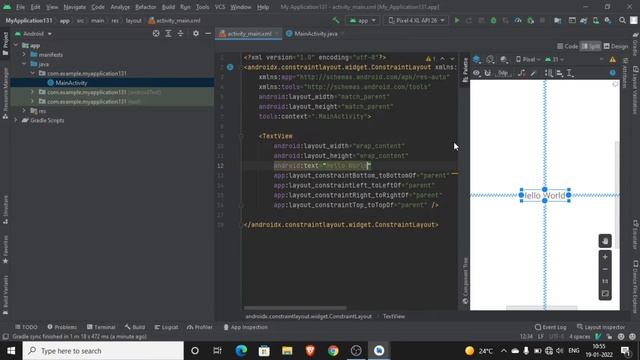
Task: Select the Hello World TextView in preview
Action: click(545, 196)
